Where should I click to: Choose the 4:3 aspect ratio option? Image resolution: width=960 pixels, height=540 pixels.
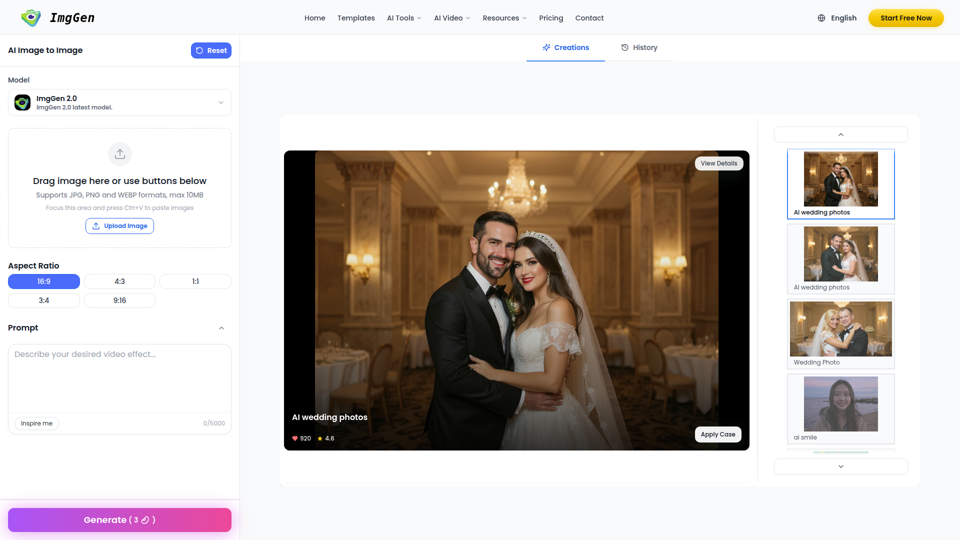point(120,282)
